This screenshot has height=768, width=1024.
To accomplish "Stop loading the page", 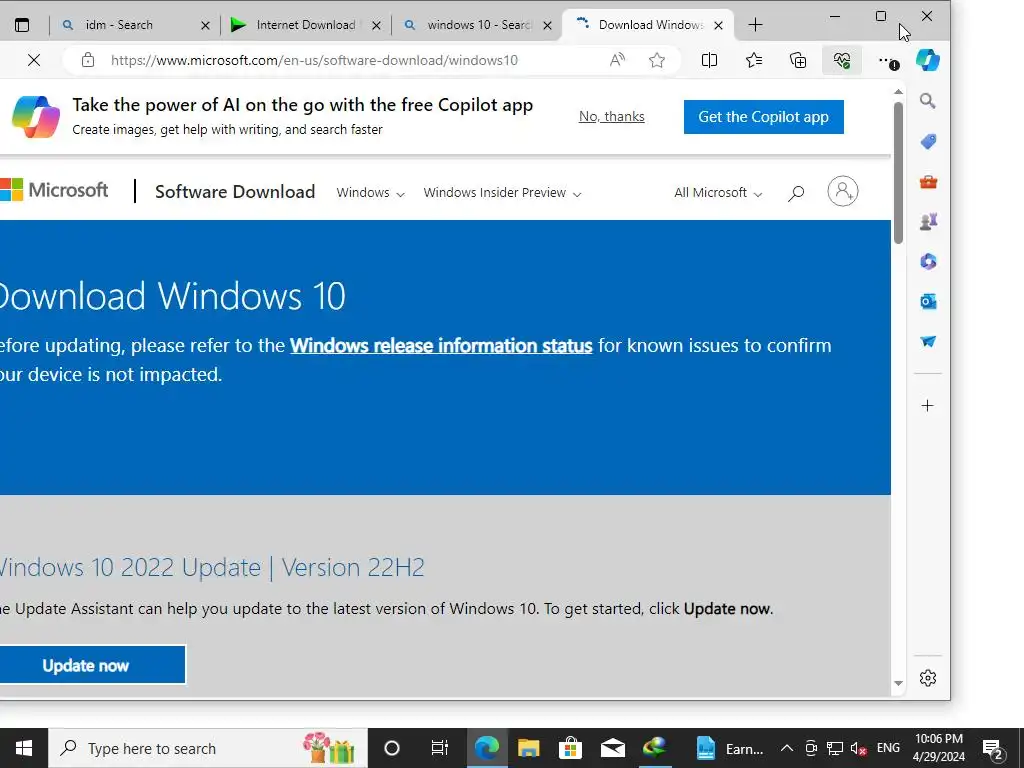I will (34, 60).
